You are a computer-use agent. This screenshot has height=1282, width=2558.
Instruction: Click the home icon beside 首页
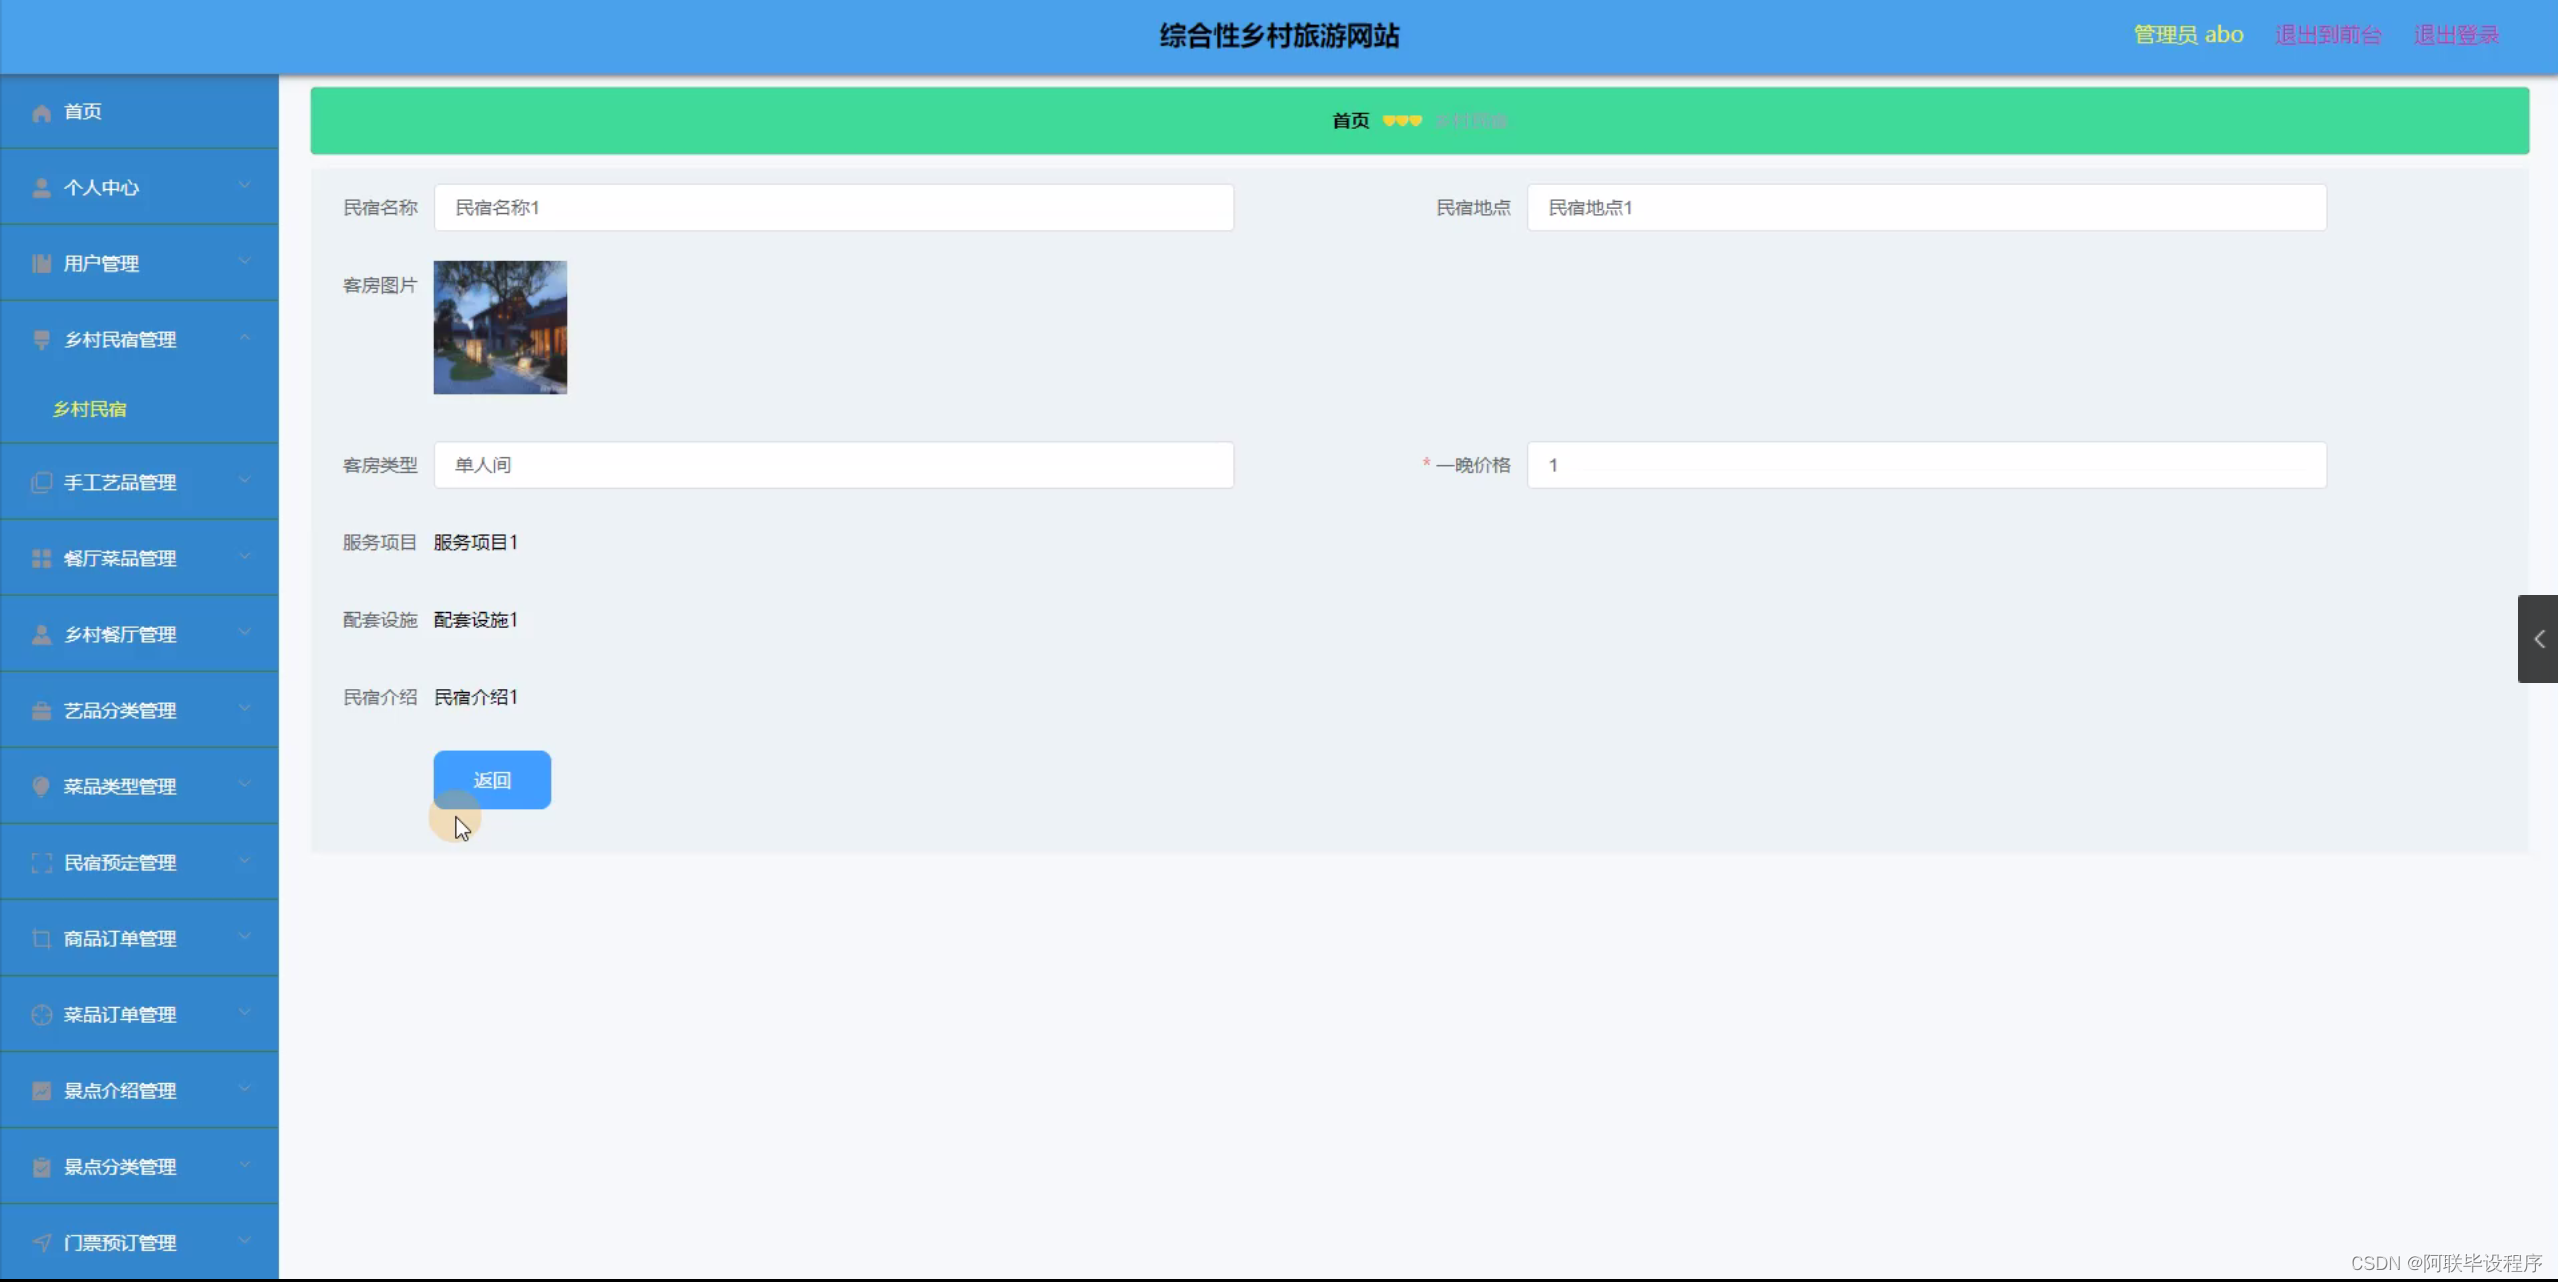point(41,113)
